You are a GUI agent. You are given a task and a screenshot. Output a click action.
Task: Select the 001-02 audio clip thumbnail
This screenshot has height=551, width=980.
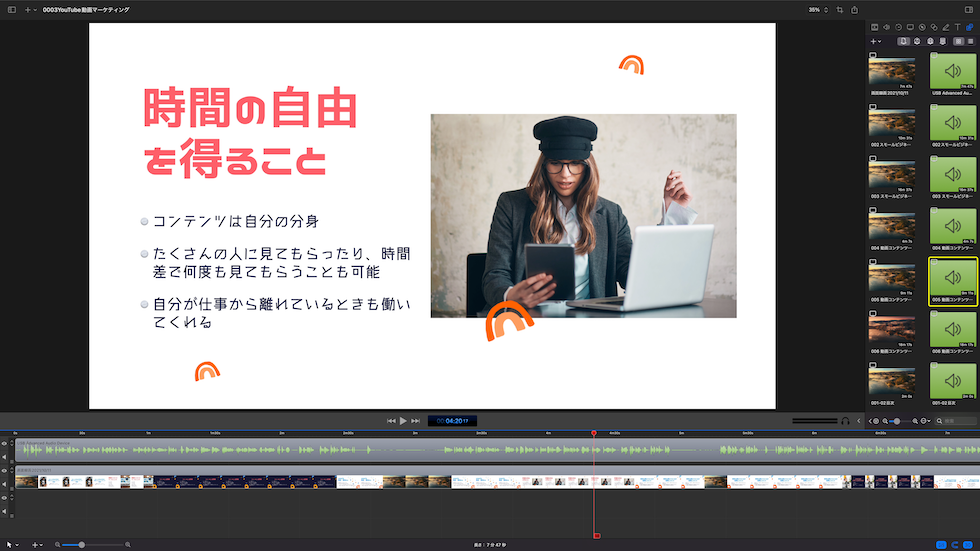[x=952, y=382]
